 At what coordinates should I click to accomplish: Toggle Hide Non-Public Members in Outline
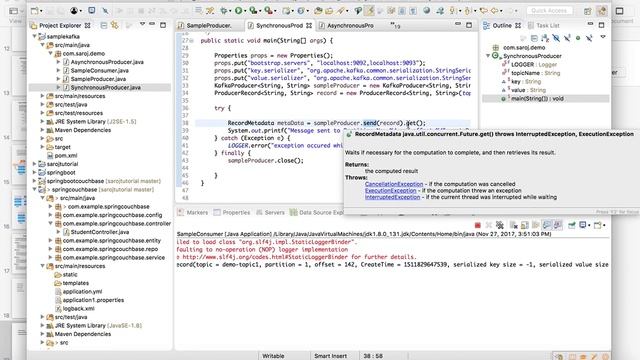578,38
